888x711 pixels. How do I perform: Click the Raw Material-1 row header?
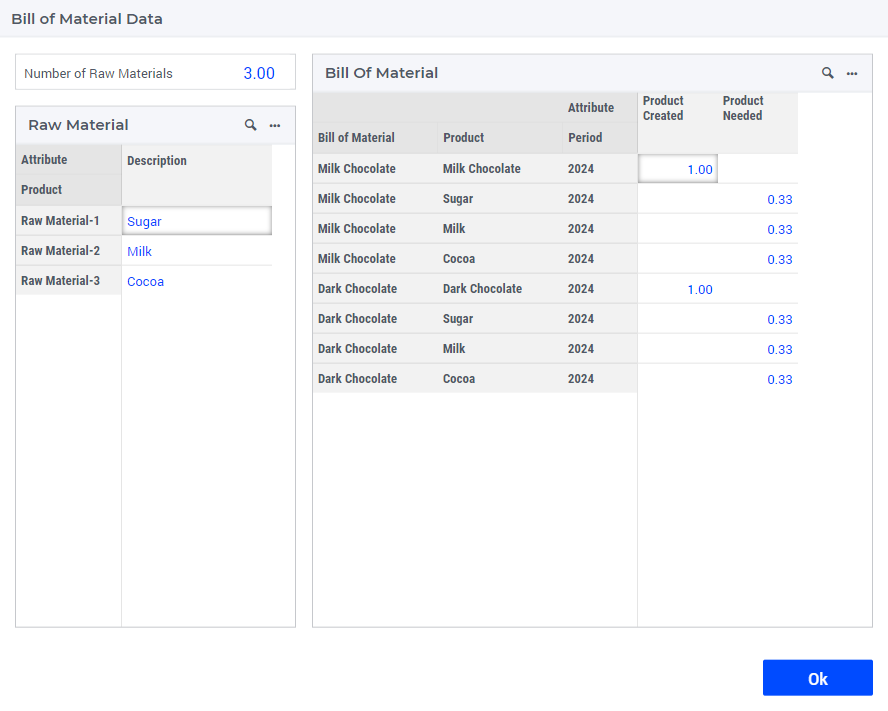coord(69,221)
